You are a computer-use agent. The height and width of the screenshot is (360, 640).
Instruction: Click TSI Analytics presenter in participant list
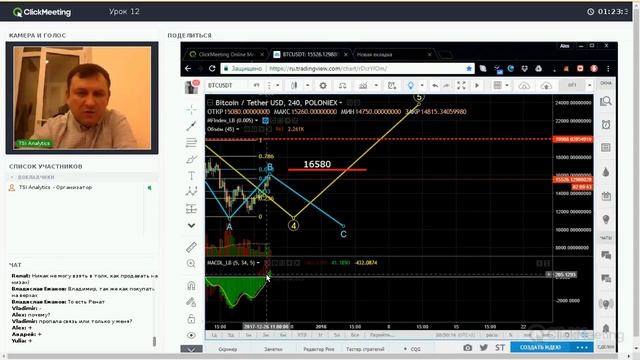[55, 187]
